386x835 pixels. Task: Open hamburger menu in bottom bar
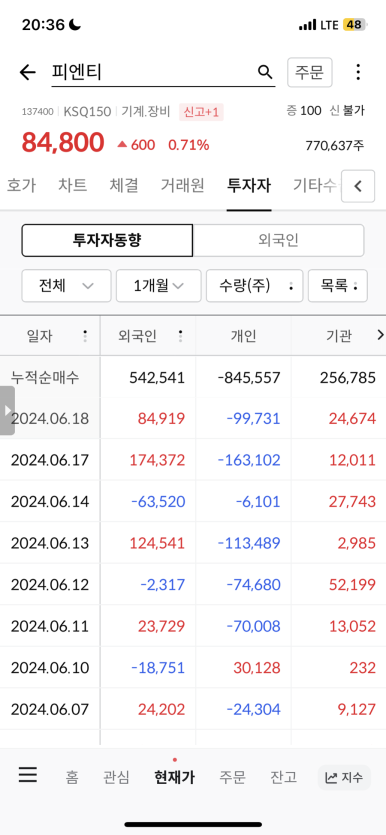[x=28, y=774]
